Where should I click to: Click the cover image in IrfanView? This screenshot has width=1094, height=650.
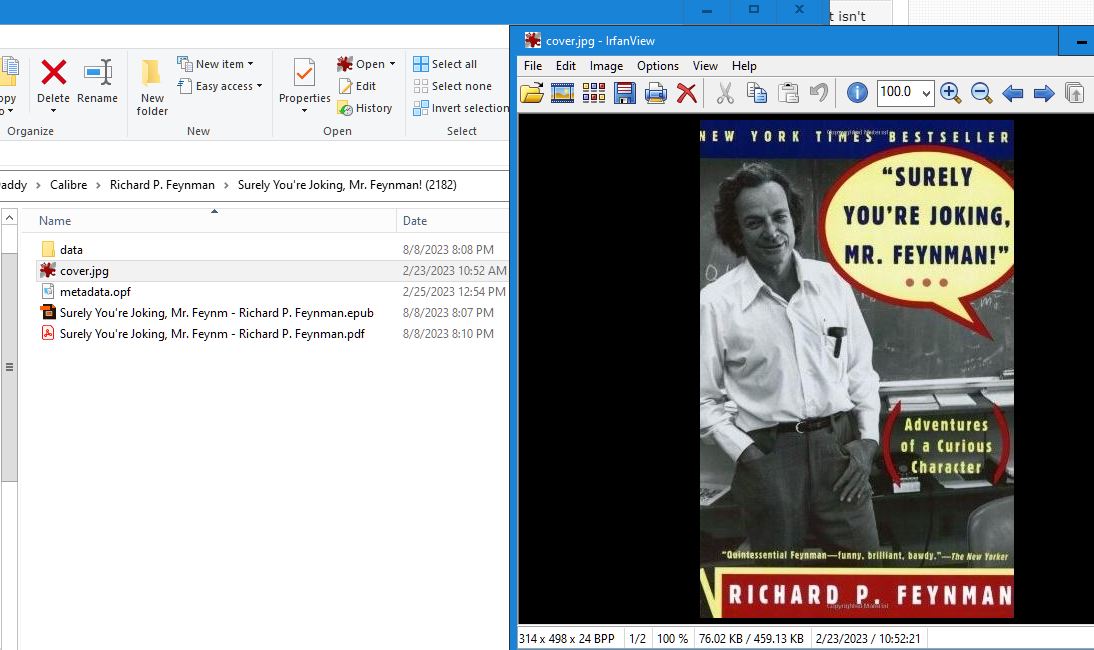click(857, 369)
